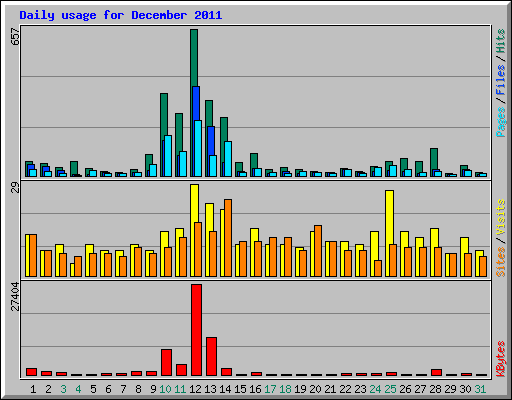Click weekend day label '31' on the x-axis

point(480,389)
